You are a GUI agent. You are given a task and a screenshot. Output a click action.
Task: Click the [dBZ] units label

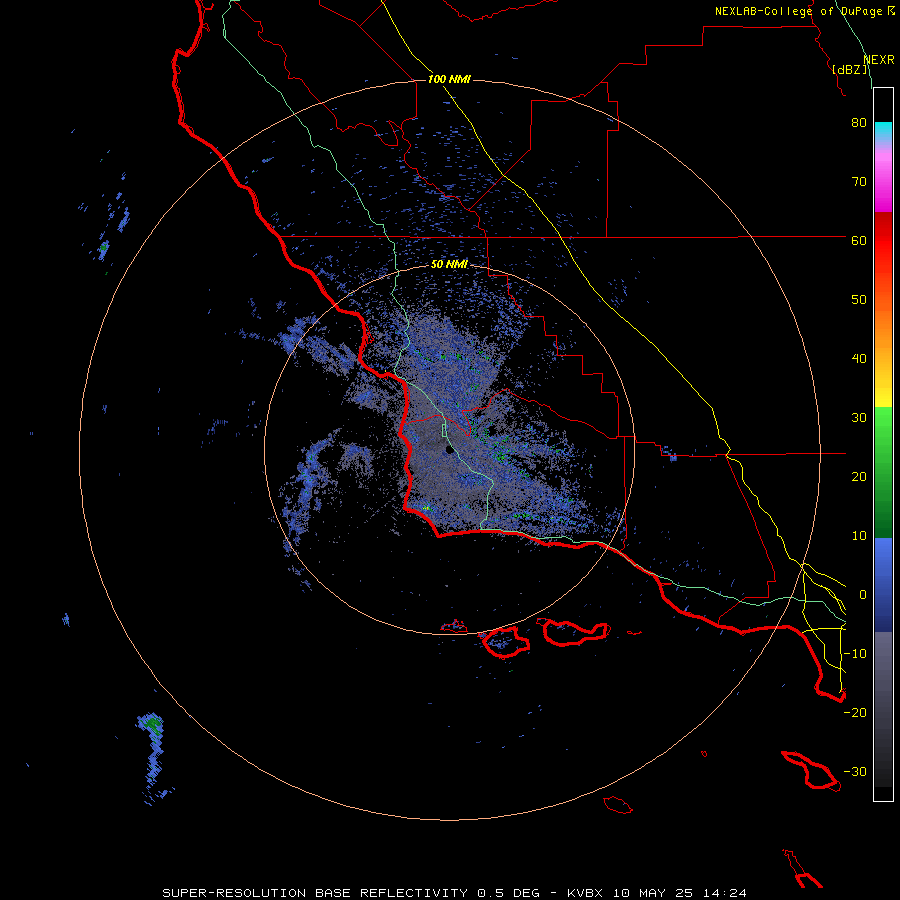pos(850,69)
